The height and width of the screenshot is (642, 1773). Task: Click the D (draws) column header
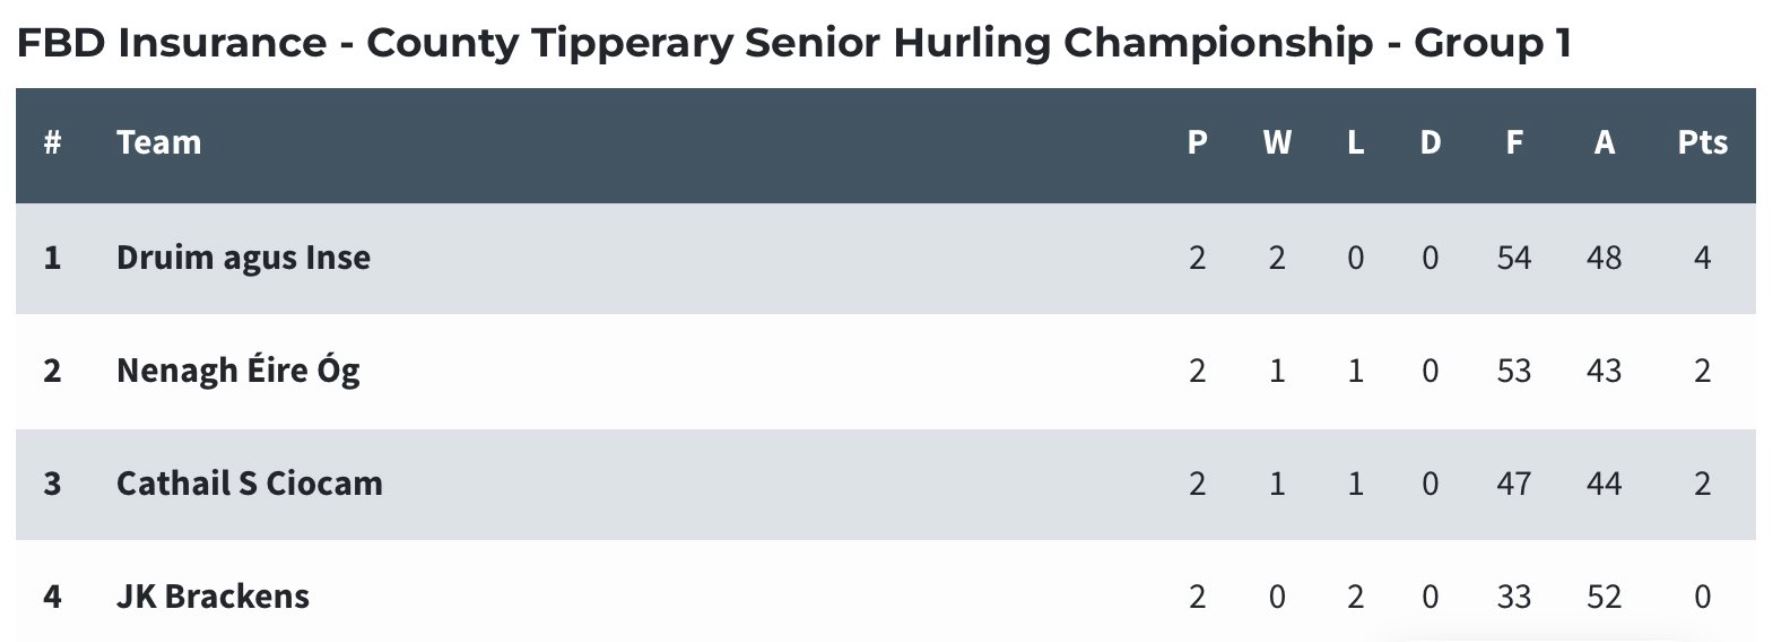1430,142
